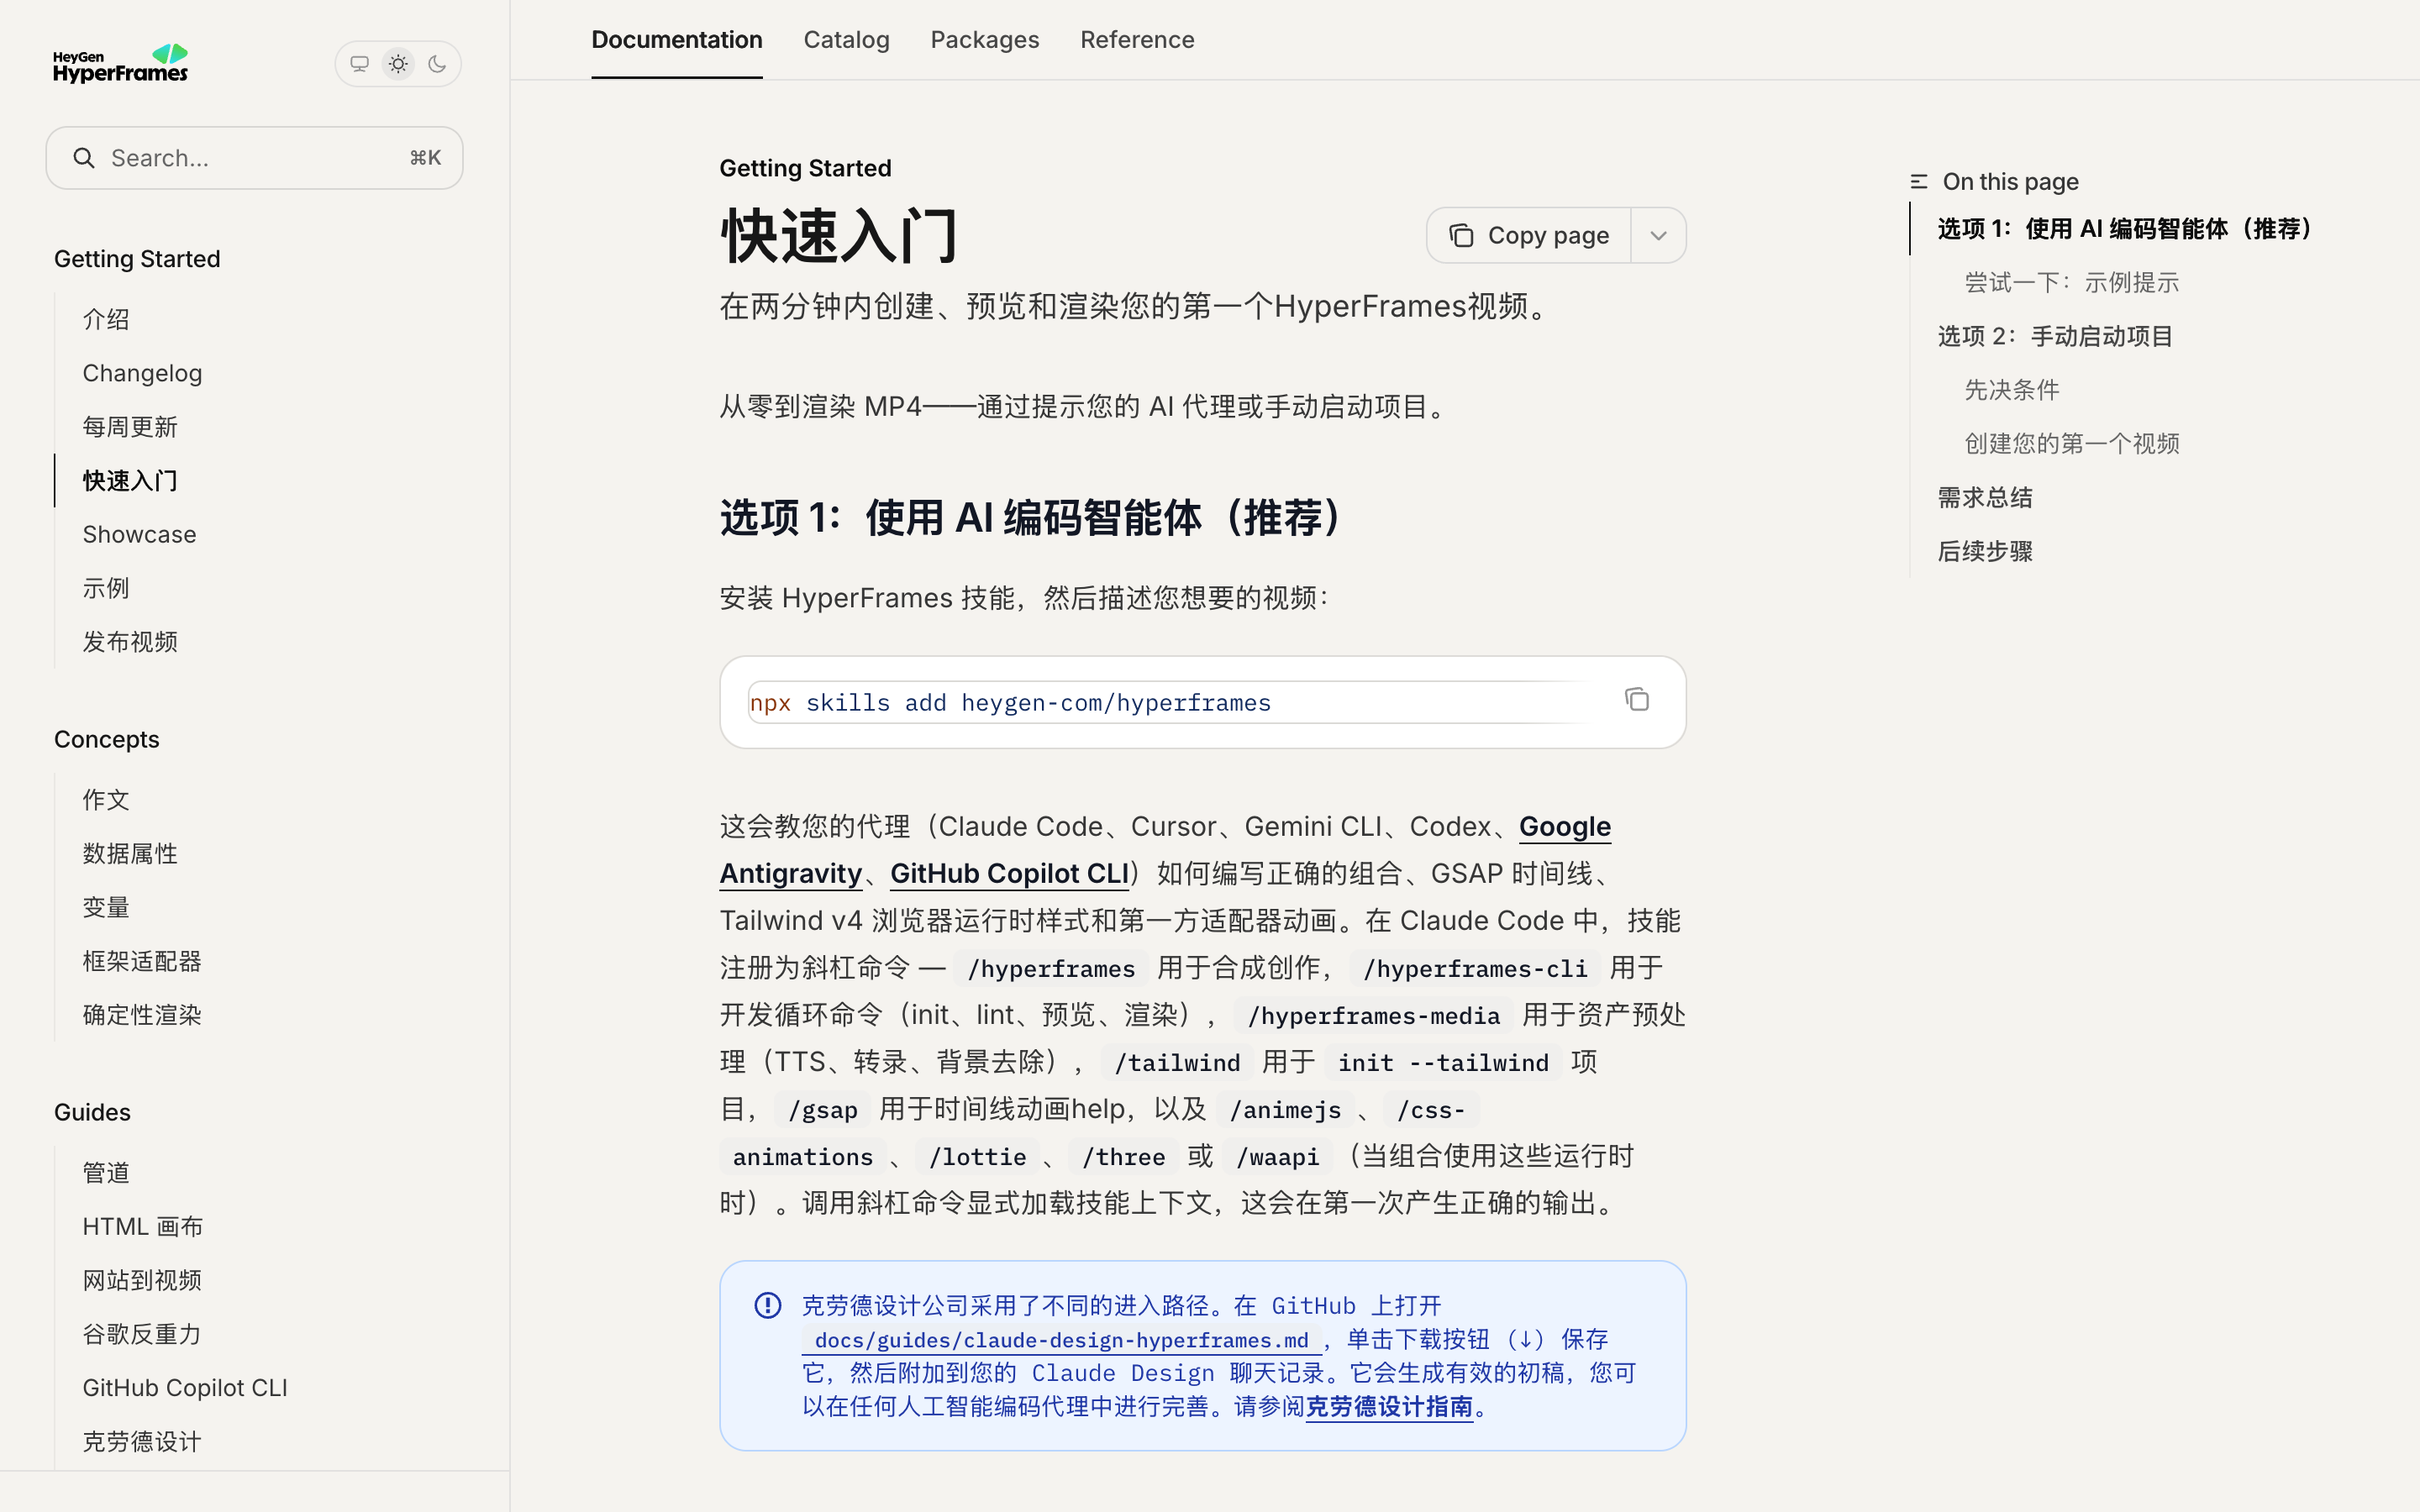
Task: Open 介绍 in the sidebar
Action: (x=106, y=320)
